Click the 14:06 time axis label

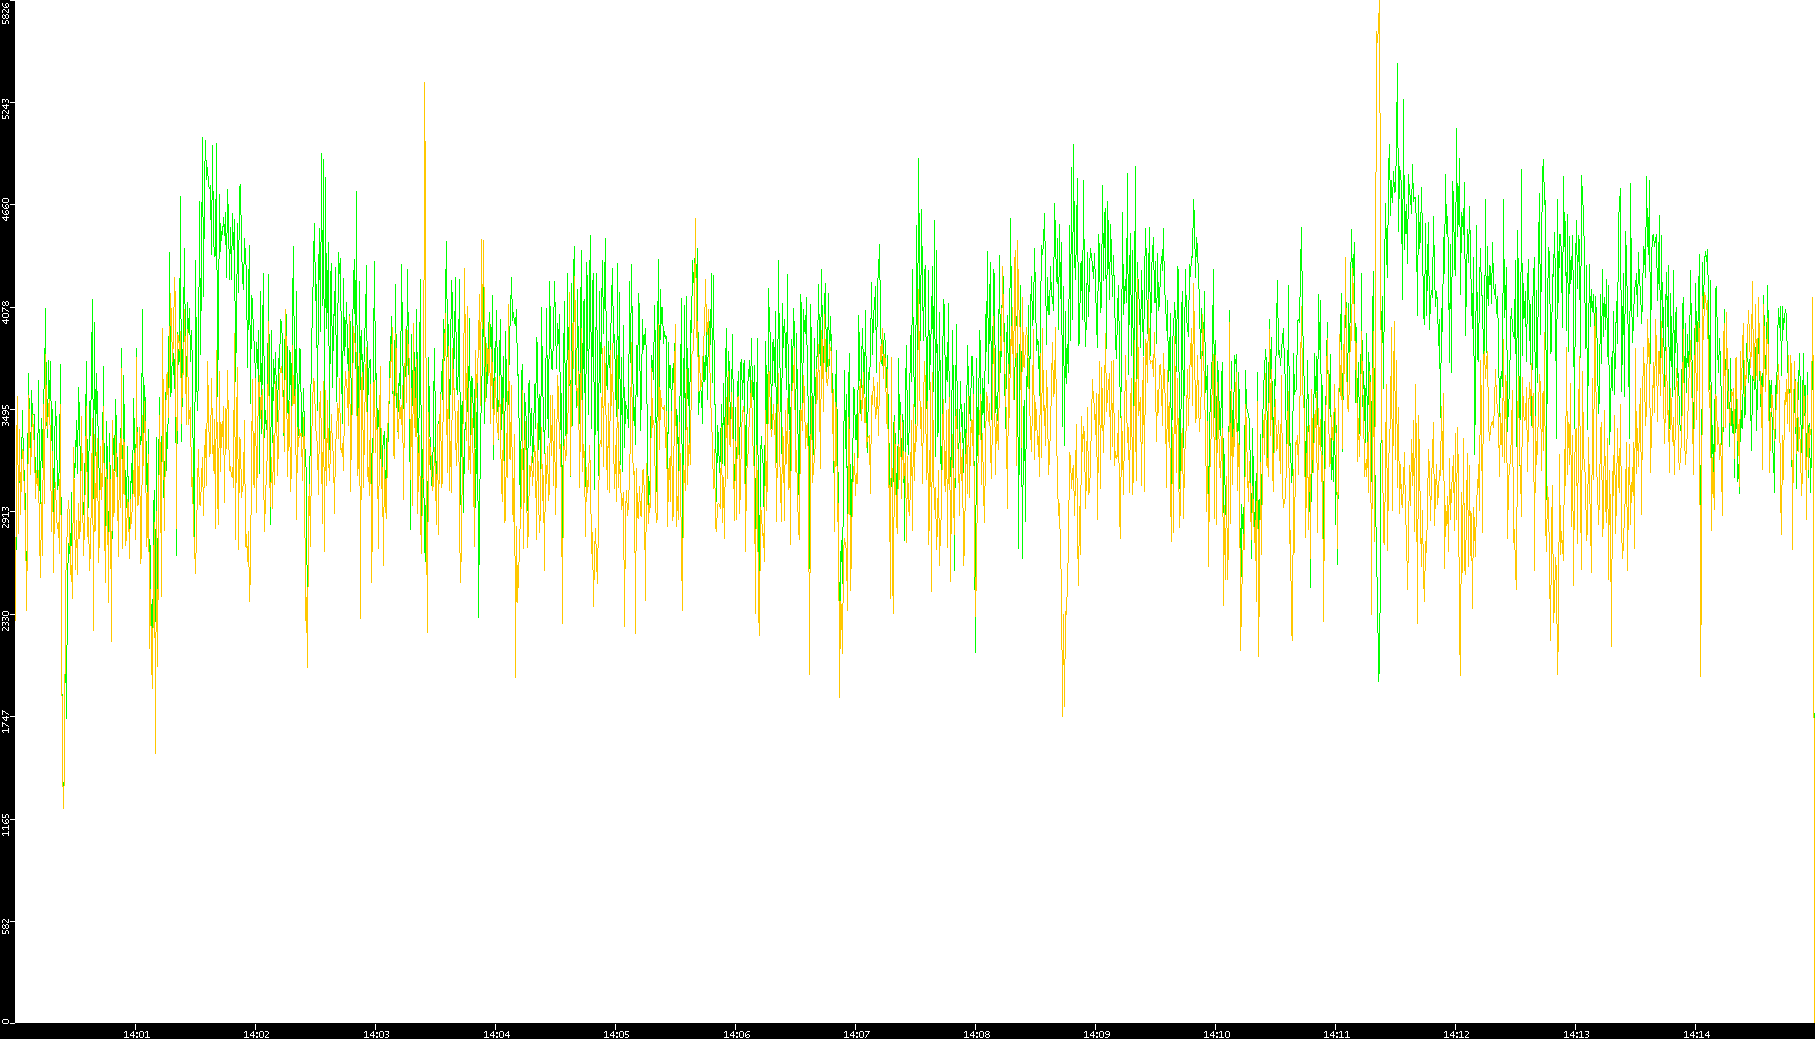736,1034
